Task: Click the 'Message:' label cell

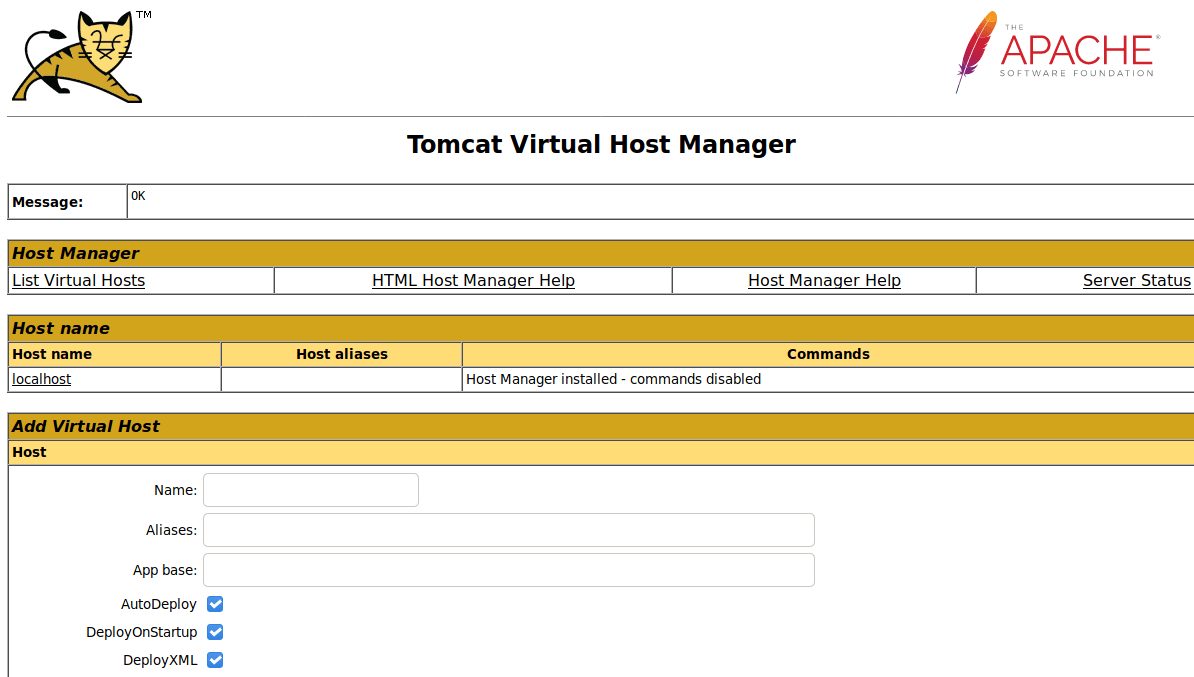Action: pyautogui.click(x=67, y=202)
